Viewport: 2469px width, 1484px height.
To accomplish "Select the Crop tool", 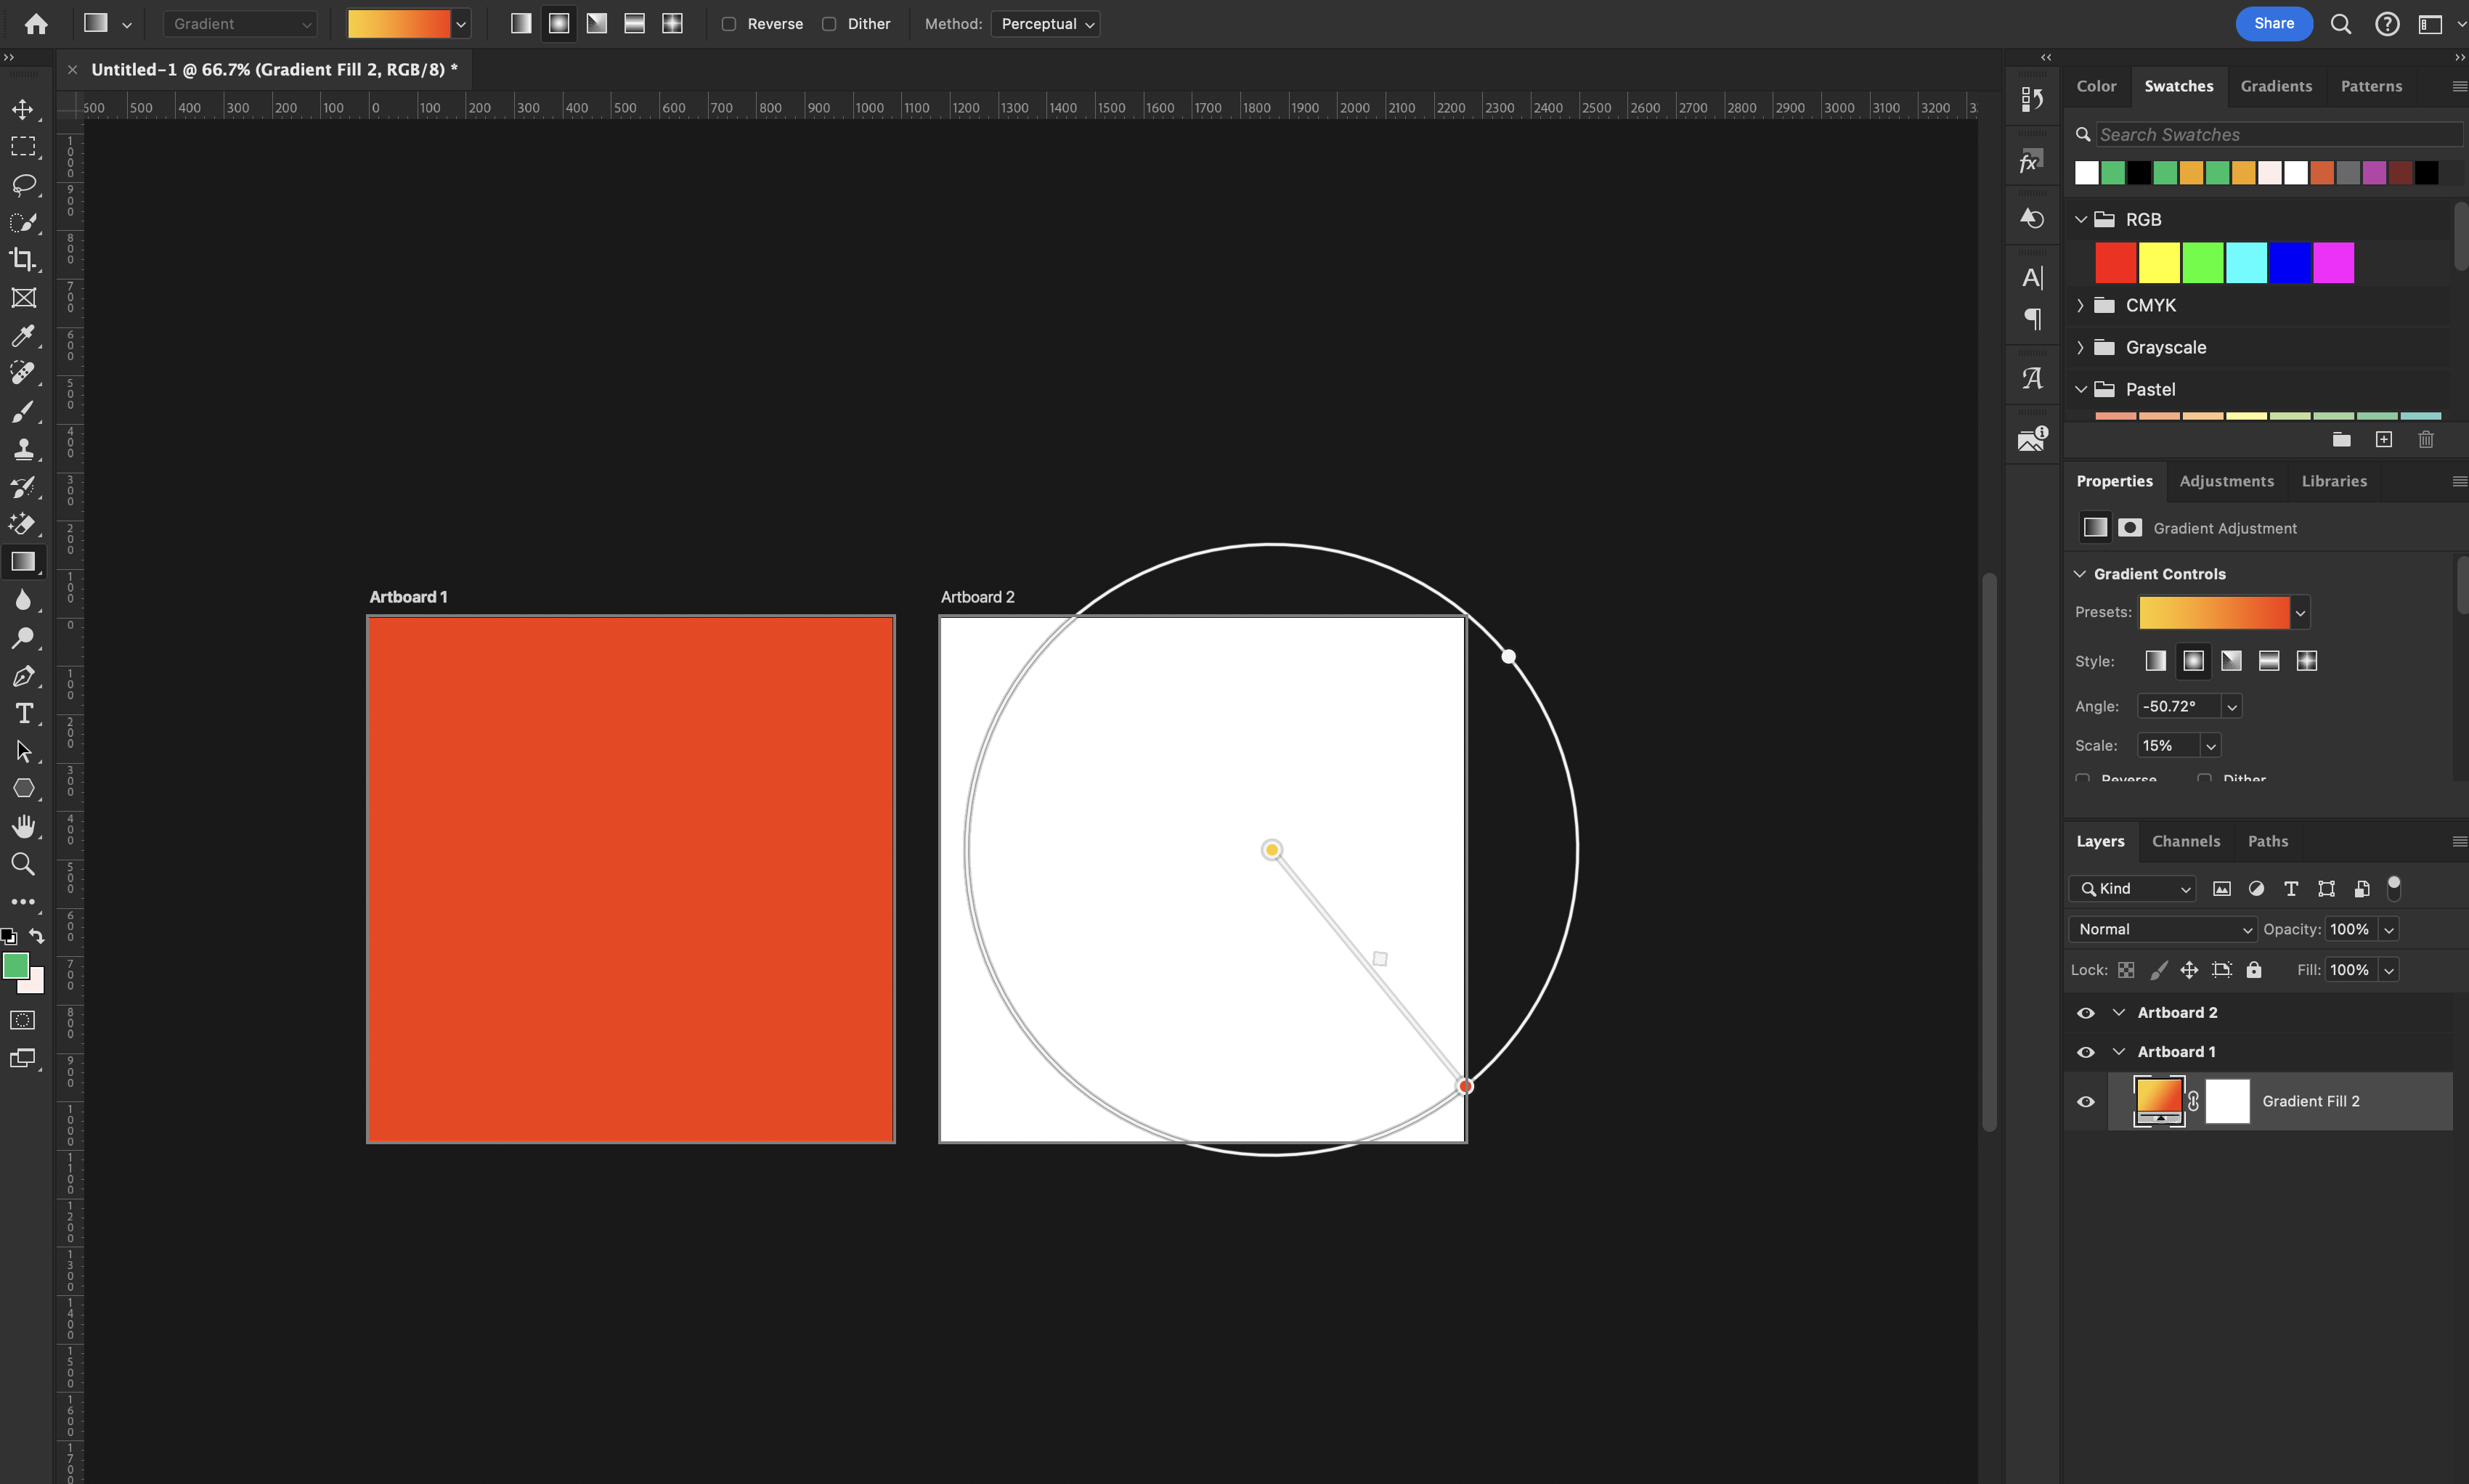I will [x=23, y=260].
